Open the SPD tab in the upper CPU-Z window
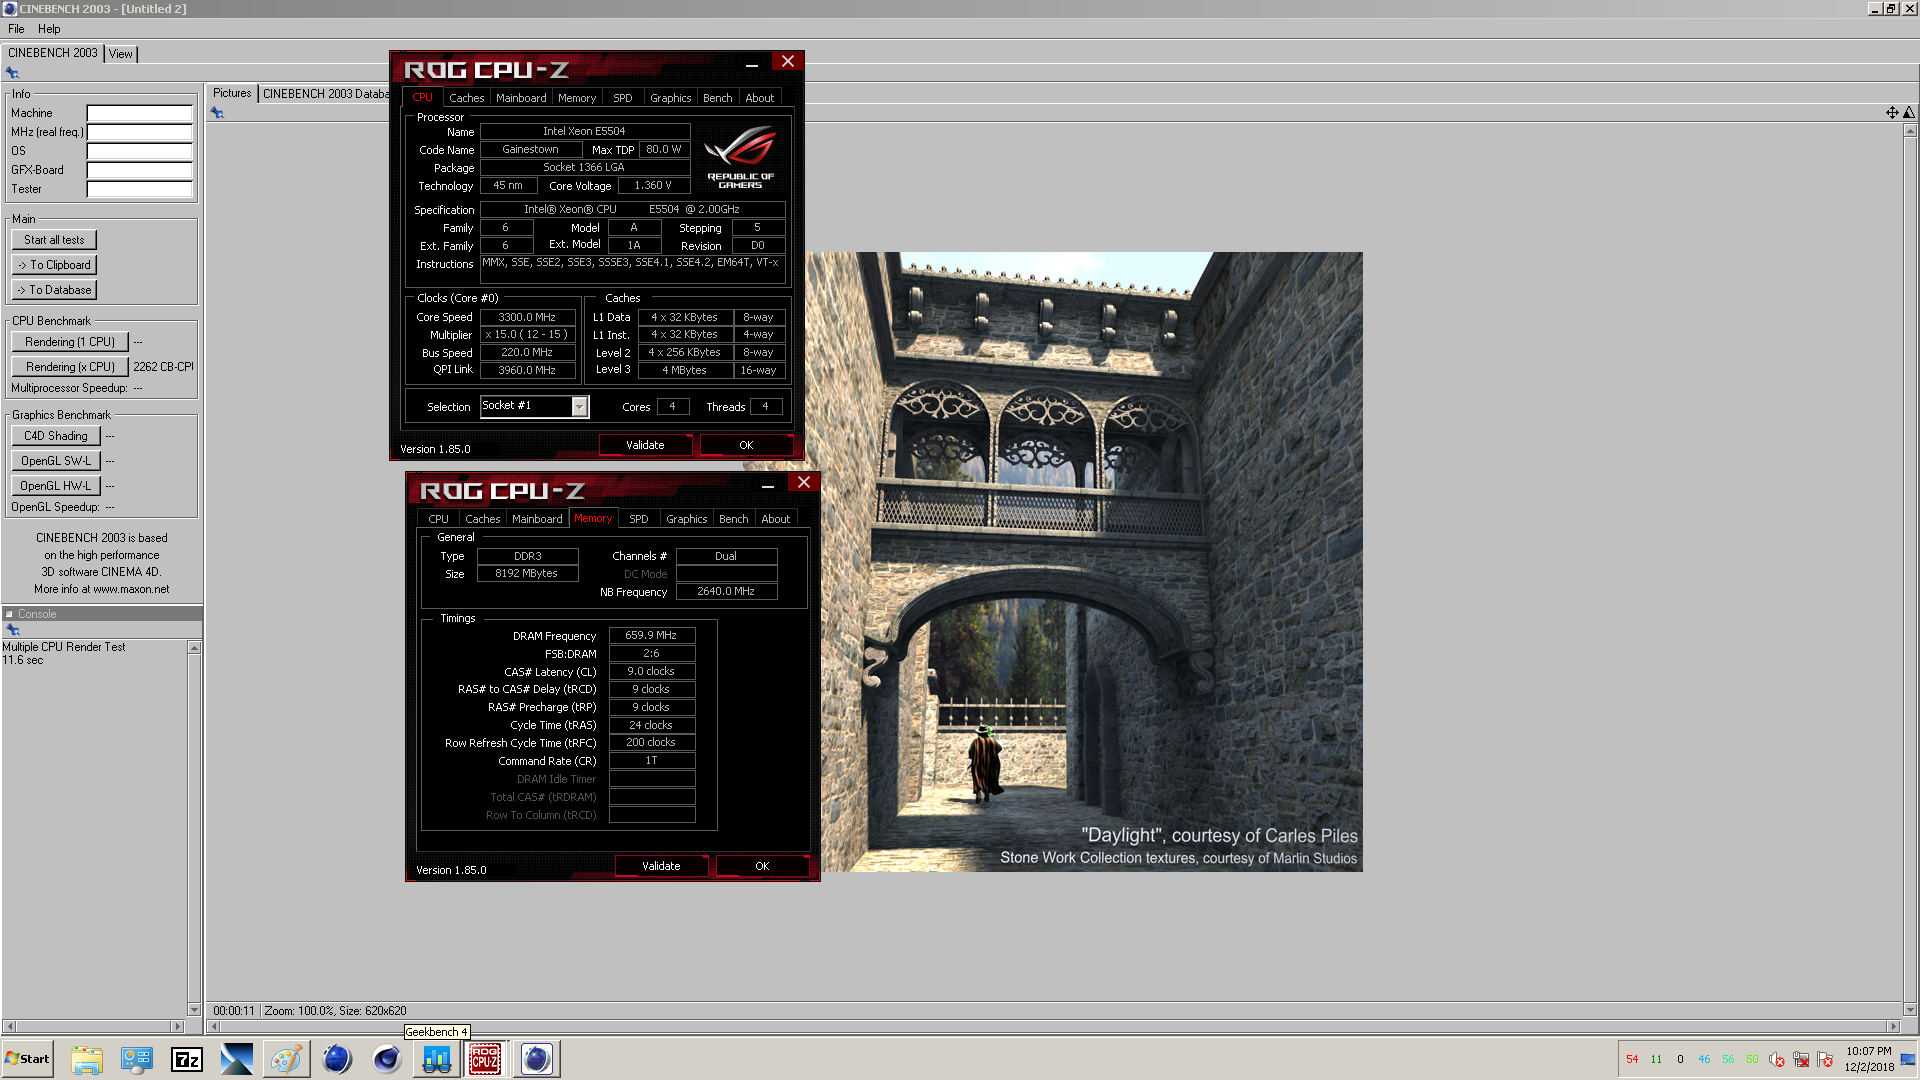Screen dimensions: 1920x1080 [622, 98]
